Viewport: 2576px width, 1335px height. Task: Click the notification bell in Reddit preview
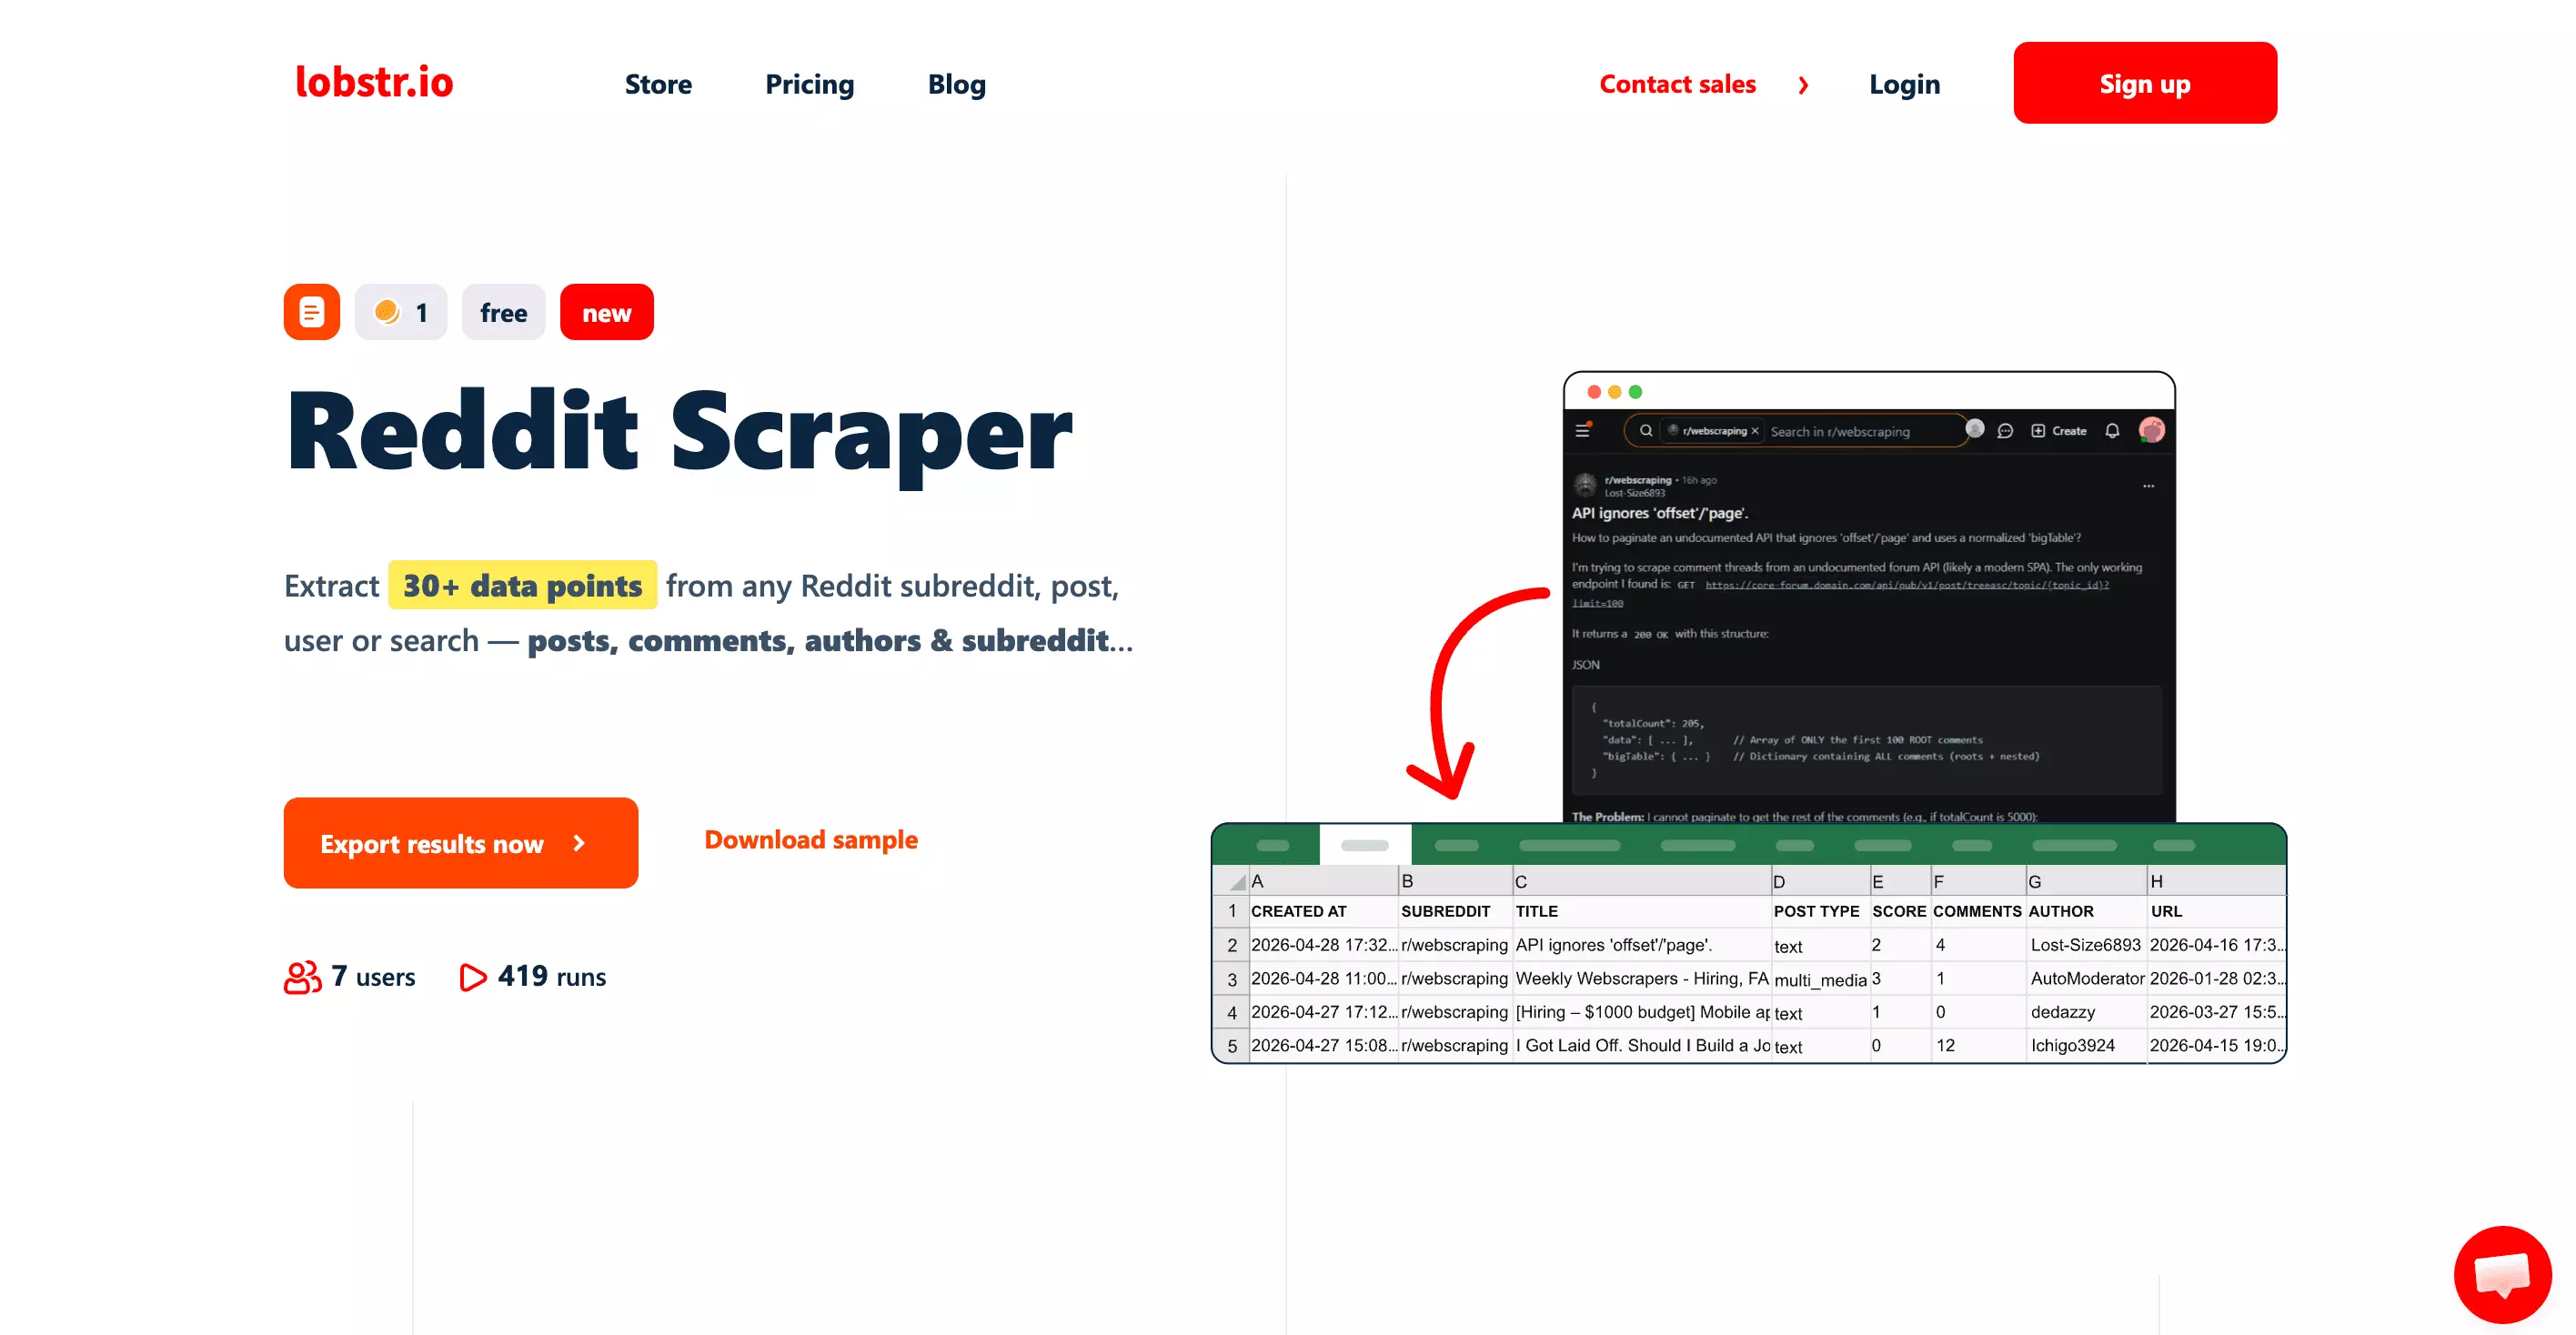click(2112, 431)
